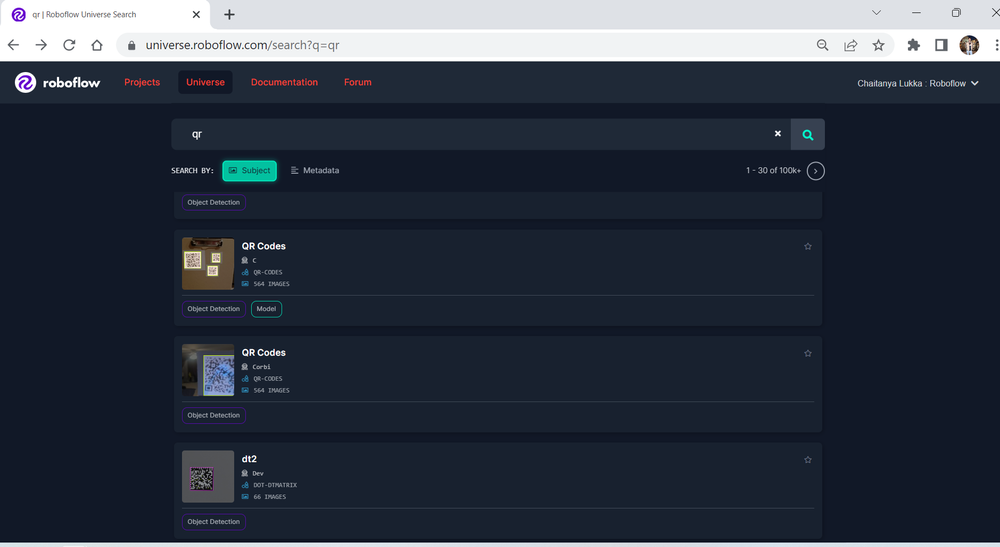The height and width of the screenshot is (547, 1000).
Task: Star the QR Codes dataset by Corbi
Action: [808, 353]
